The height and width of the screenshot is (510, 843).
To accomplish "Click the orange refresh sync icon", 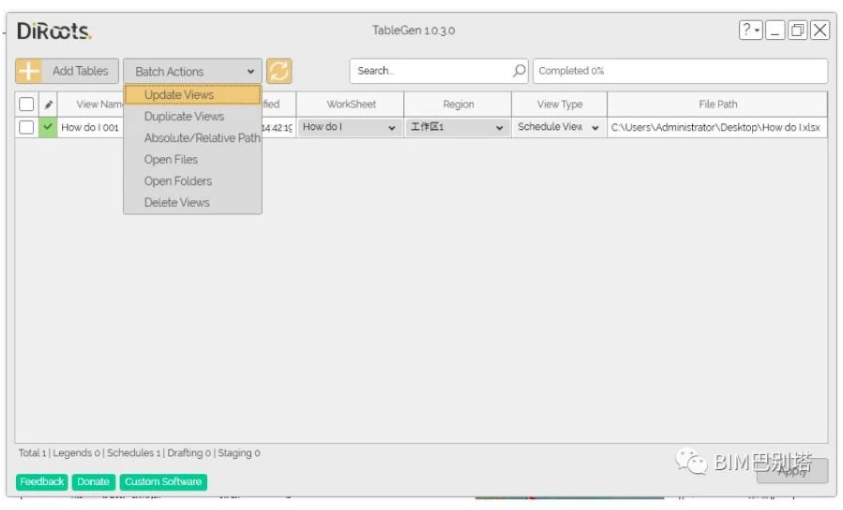I will click(x=279, y=71).
